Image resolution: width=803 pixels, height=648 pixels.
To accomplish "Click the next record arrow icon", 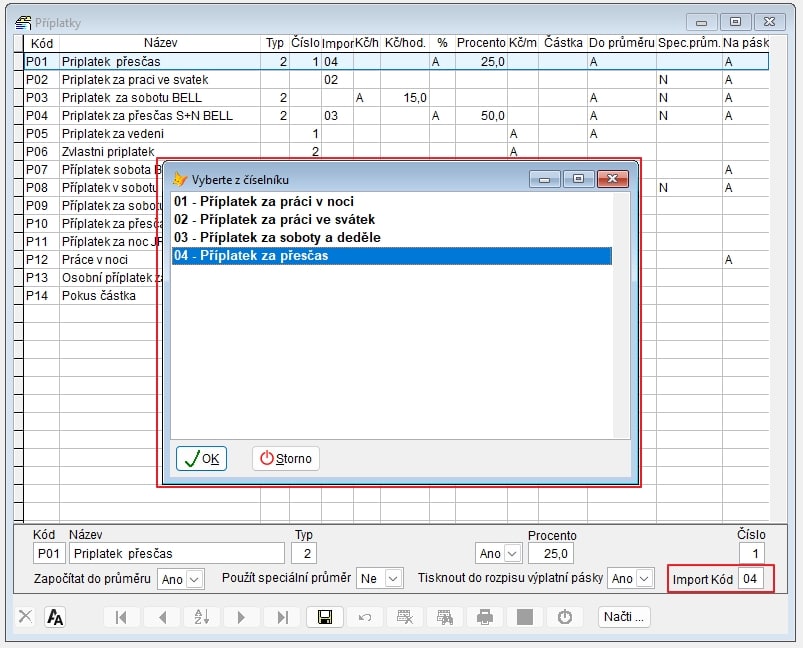I will pyautogui.click(x=241, y=617).
